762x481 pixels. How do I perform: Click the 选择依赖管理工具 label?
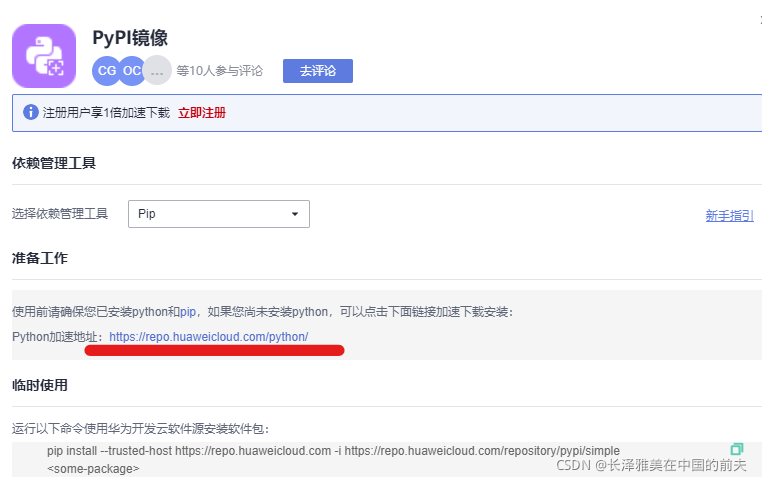tap(60, 214)
